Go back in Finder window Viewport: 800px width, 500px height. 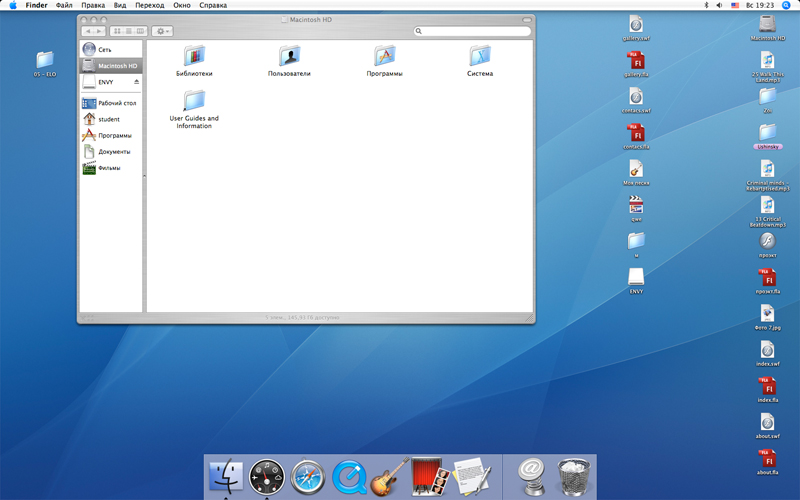[x=88, y=31]
